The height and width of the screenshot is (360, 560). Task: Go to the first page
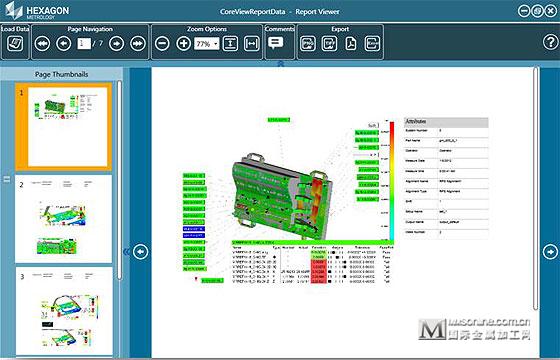pyautogui.click(x=42, y=44)
